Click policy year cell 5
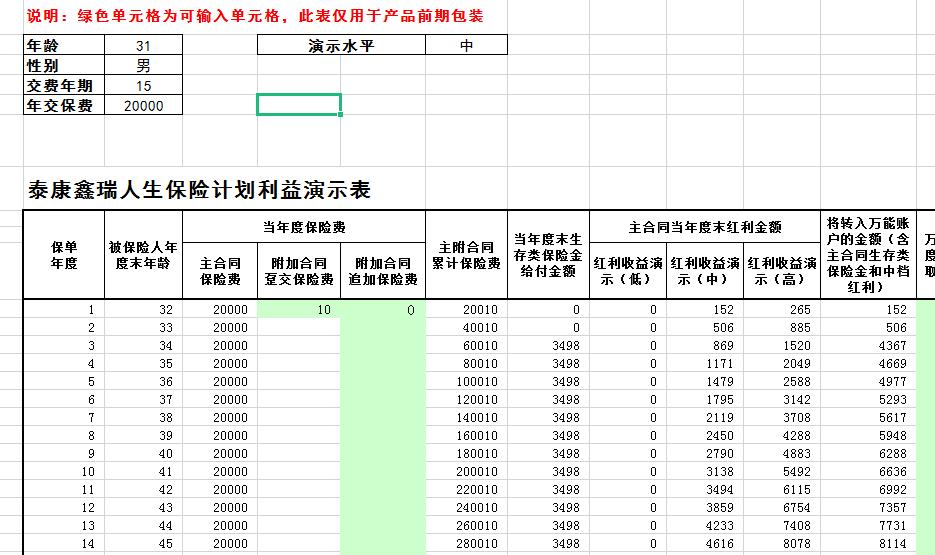This screenshot has height=555, width=935. pos(64,382)
